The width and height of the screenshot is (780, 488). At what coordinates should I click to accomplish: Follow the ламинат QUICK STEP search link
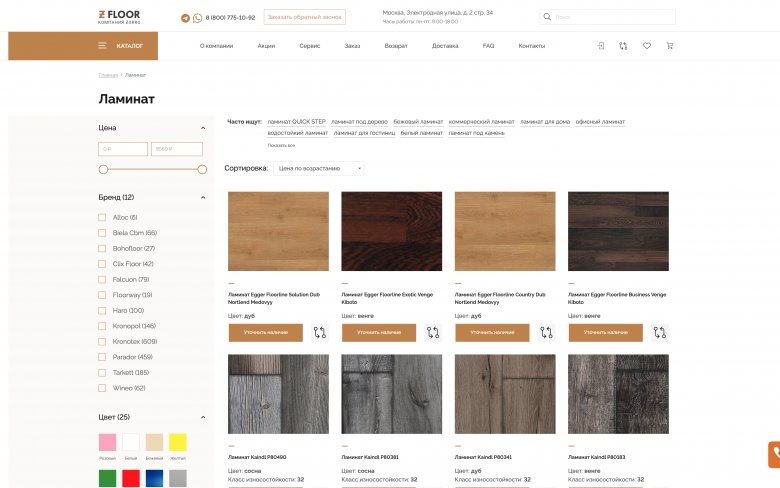point(296,122)
